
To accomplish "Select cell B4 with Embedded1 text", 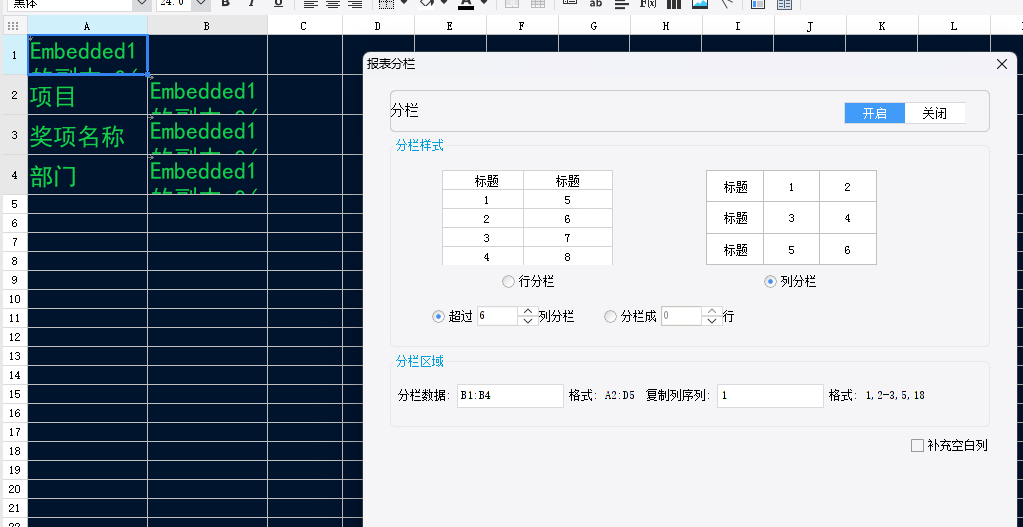I will click(x=207, y=175).
